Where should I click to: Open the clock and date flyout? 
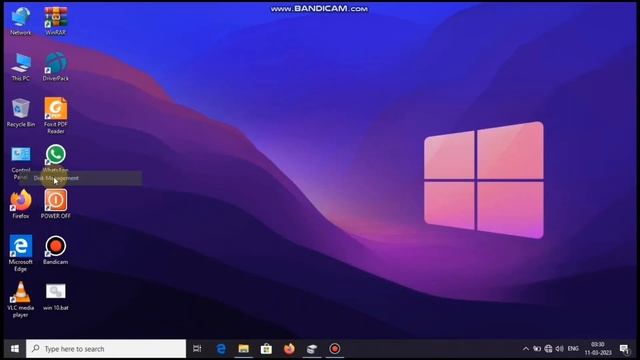598,349
